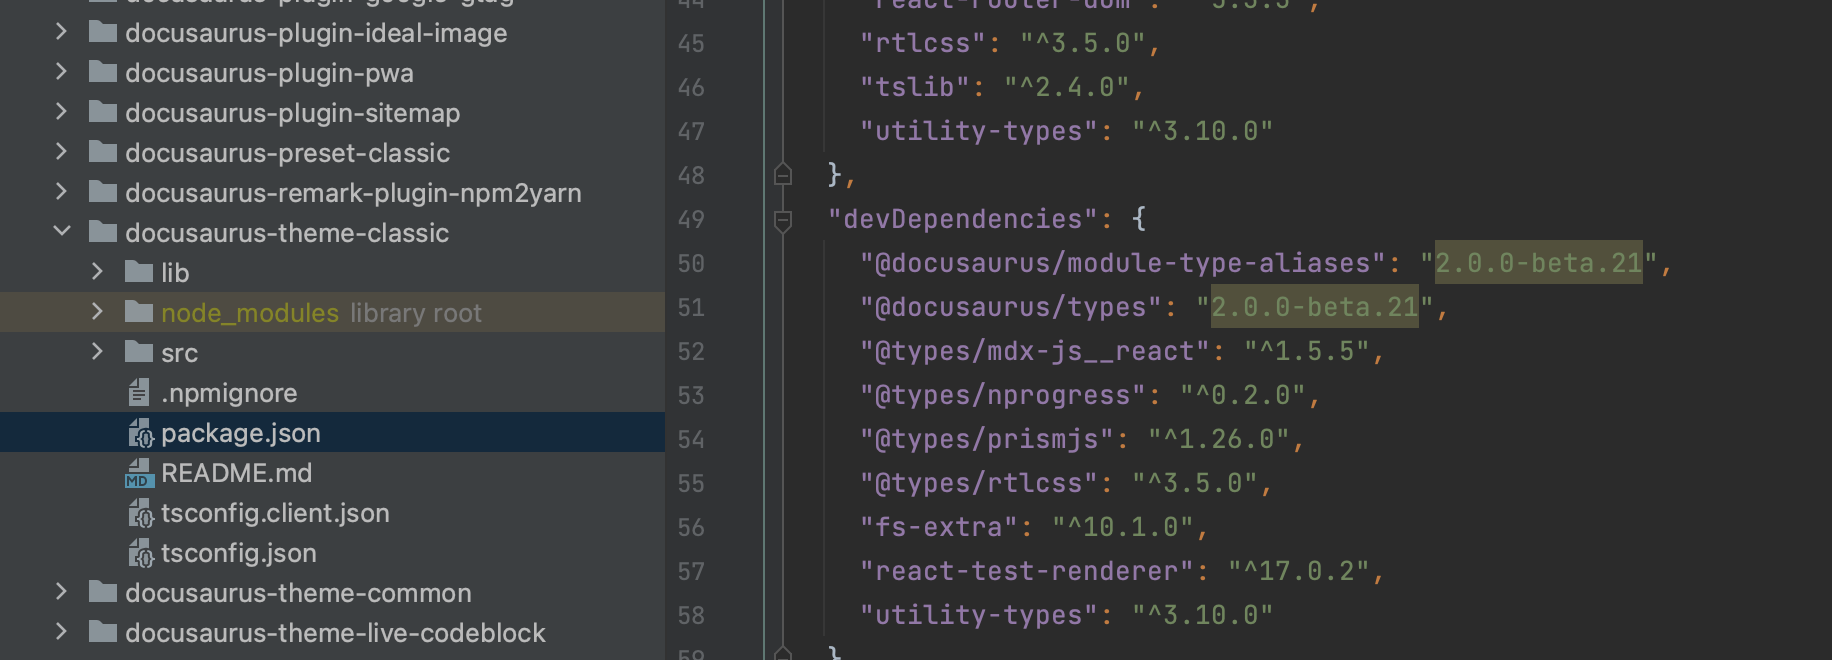Click highlighted version of @docusaurus/types
Image resolution: width=1832 pixels, height=660 pixels.
pyautogui.click(x=1314, y=307)
